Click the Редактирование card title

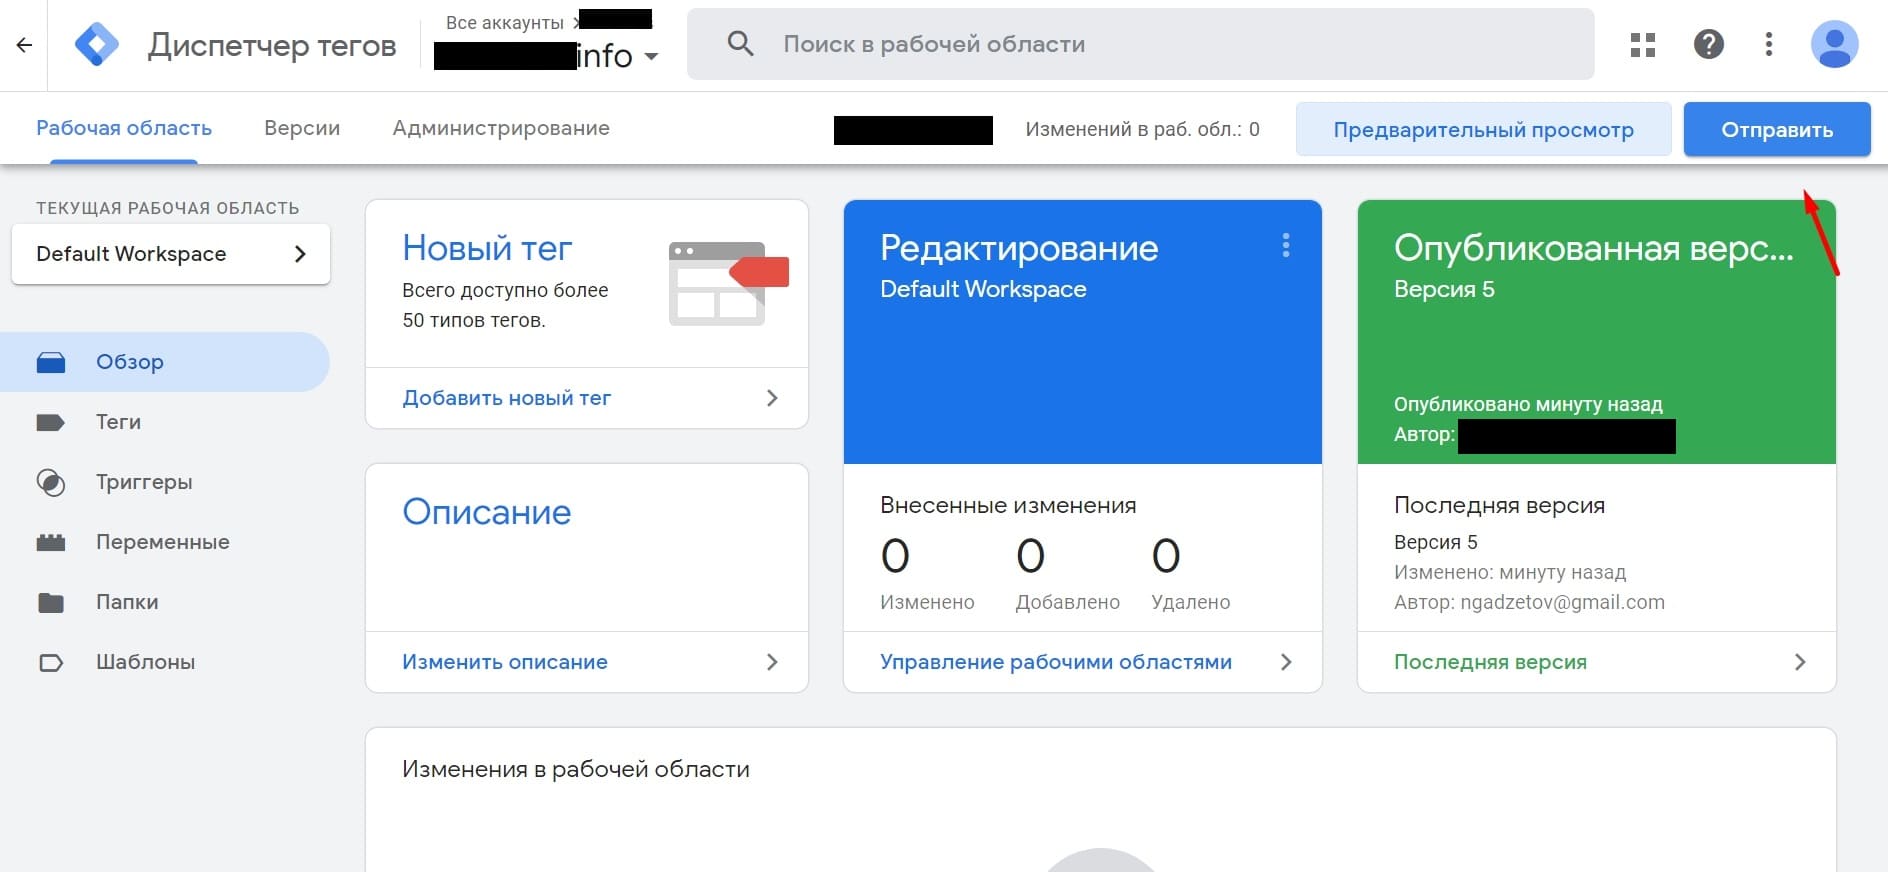point(1019,248)
